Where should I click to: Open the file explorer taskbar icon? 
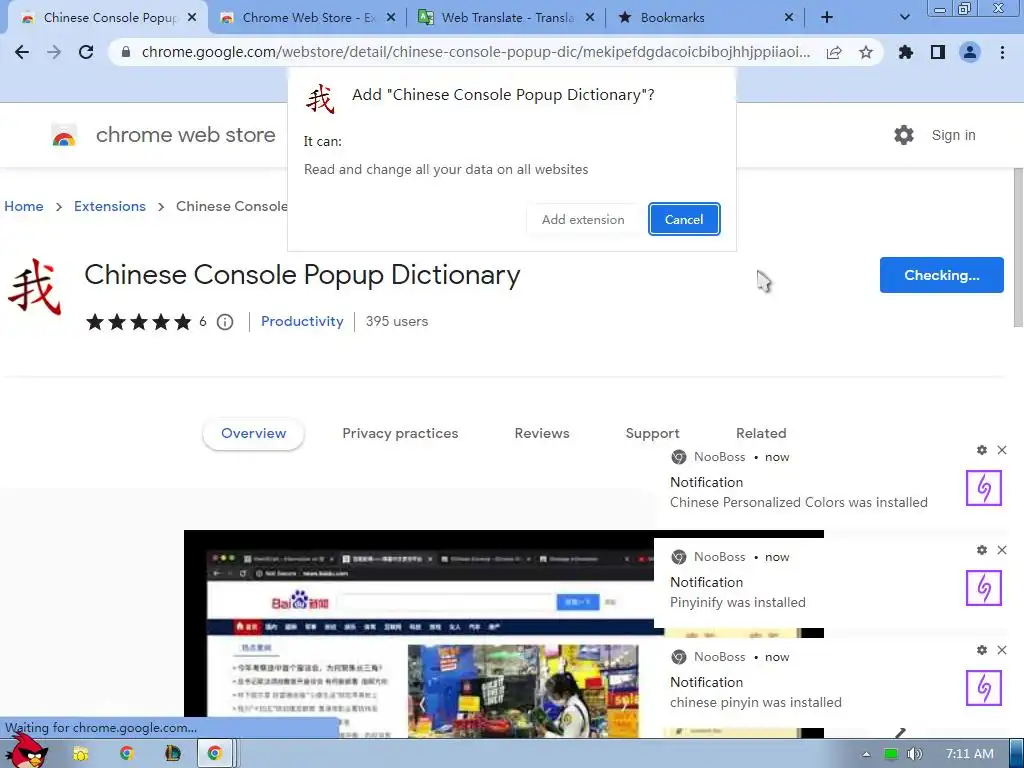pyautogui.click(x=81, y=754)
